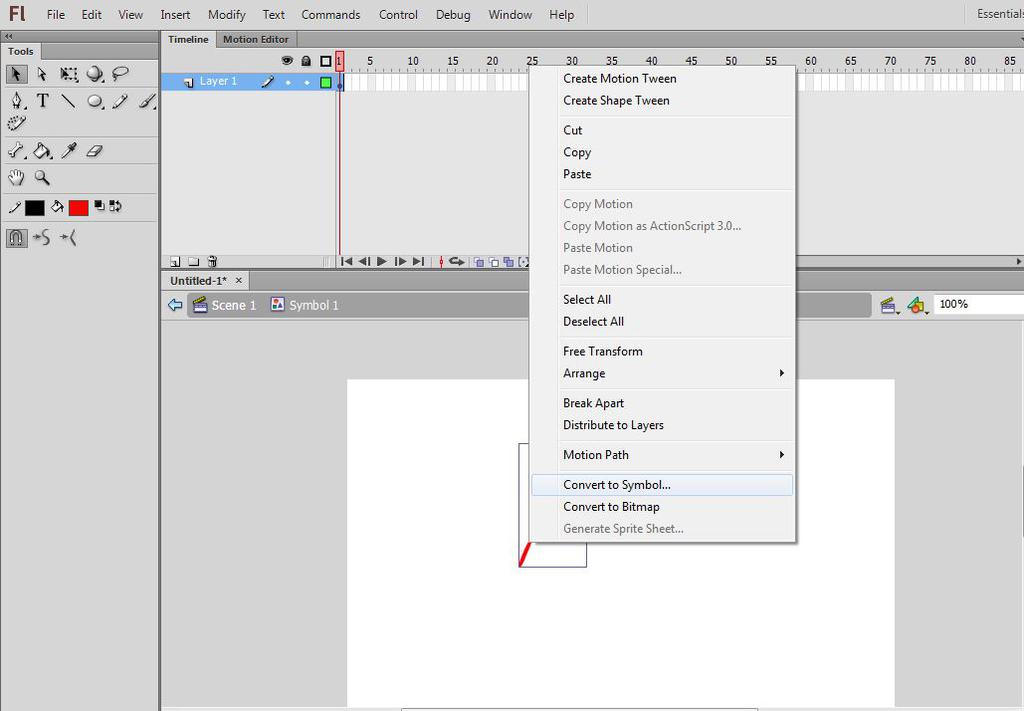Collapse the Tools panel double arrows

pyautogui.click(x=8, y=37)
